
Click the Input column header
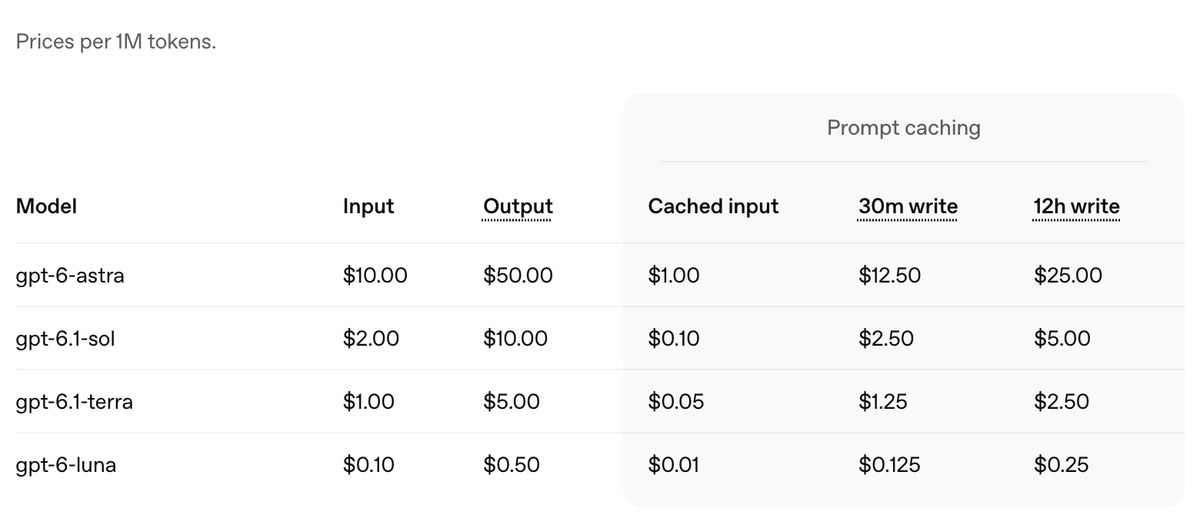coord(368,206)
